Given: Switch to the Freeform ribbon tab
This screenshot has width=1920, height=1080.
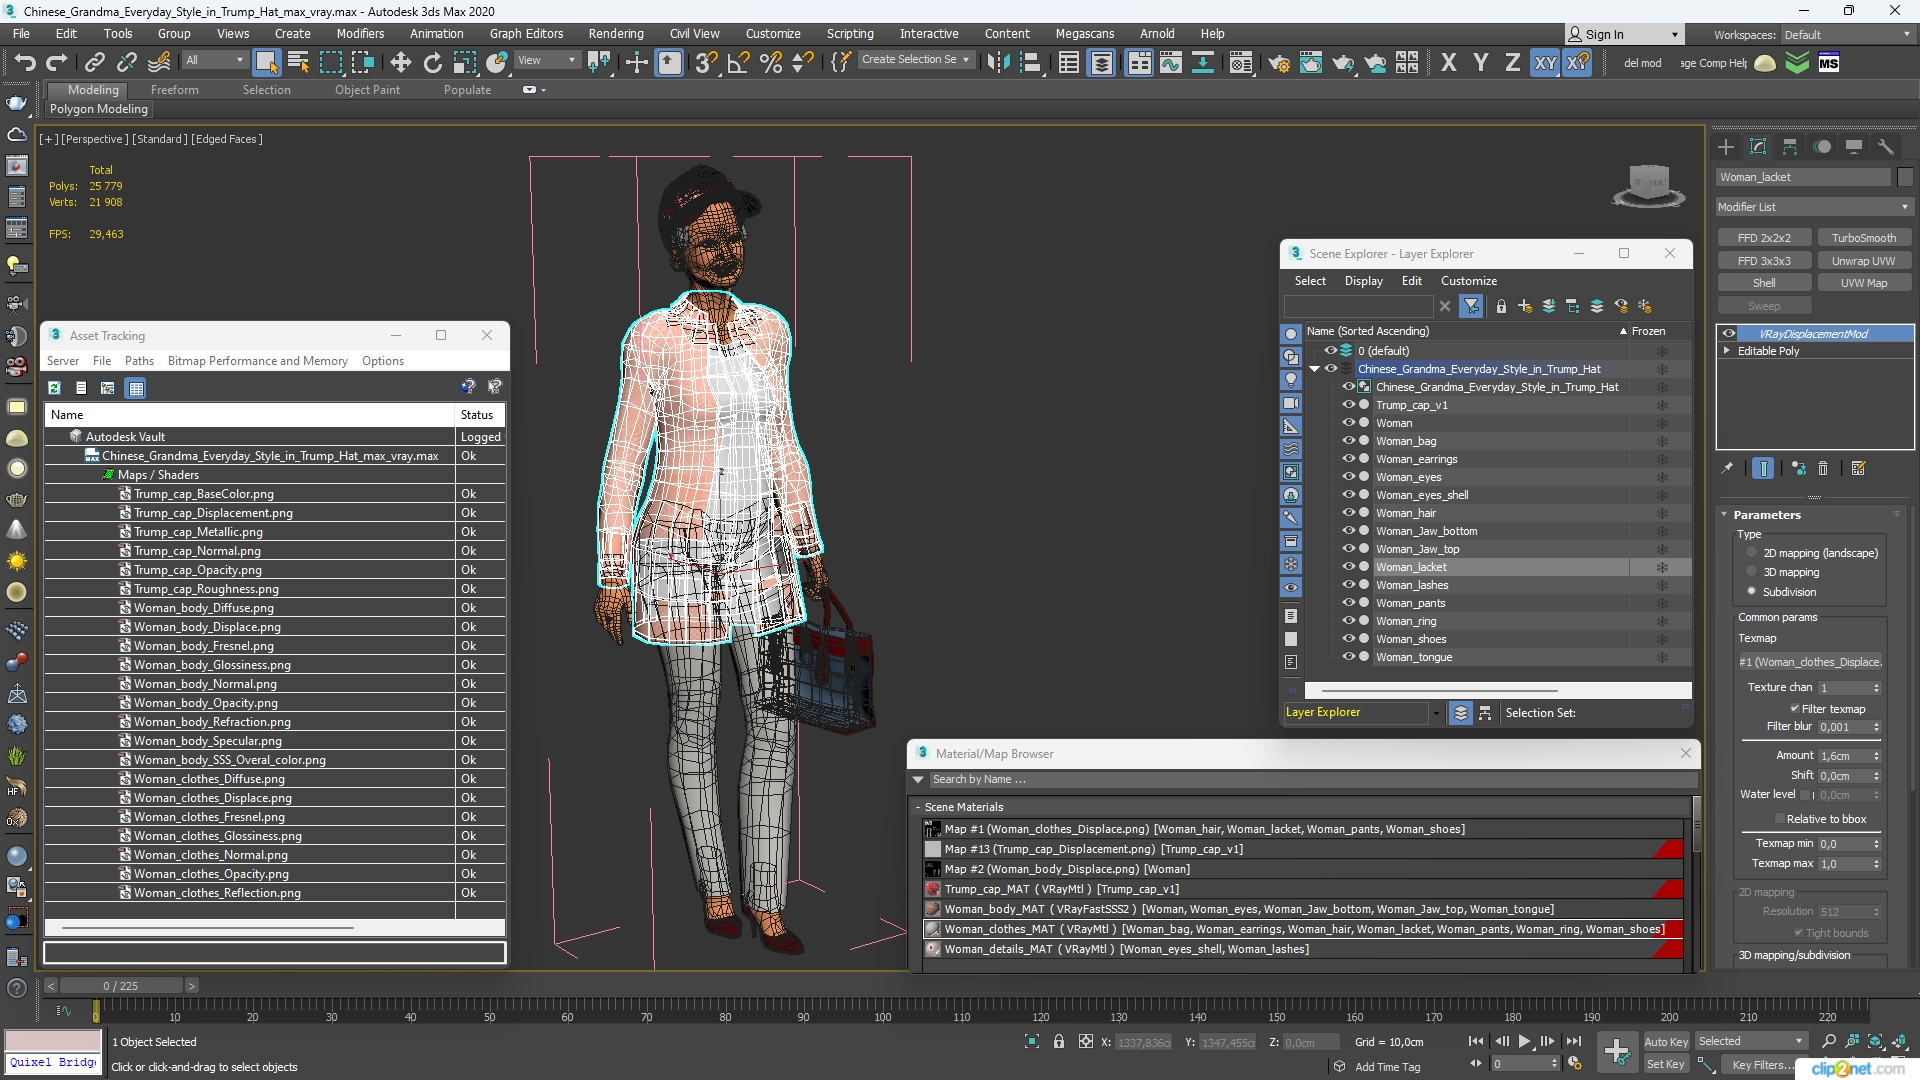Looking at the screenshot, I should click(174, 90).
